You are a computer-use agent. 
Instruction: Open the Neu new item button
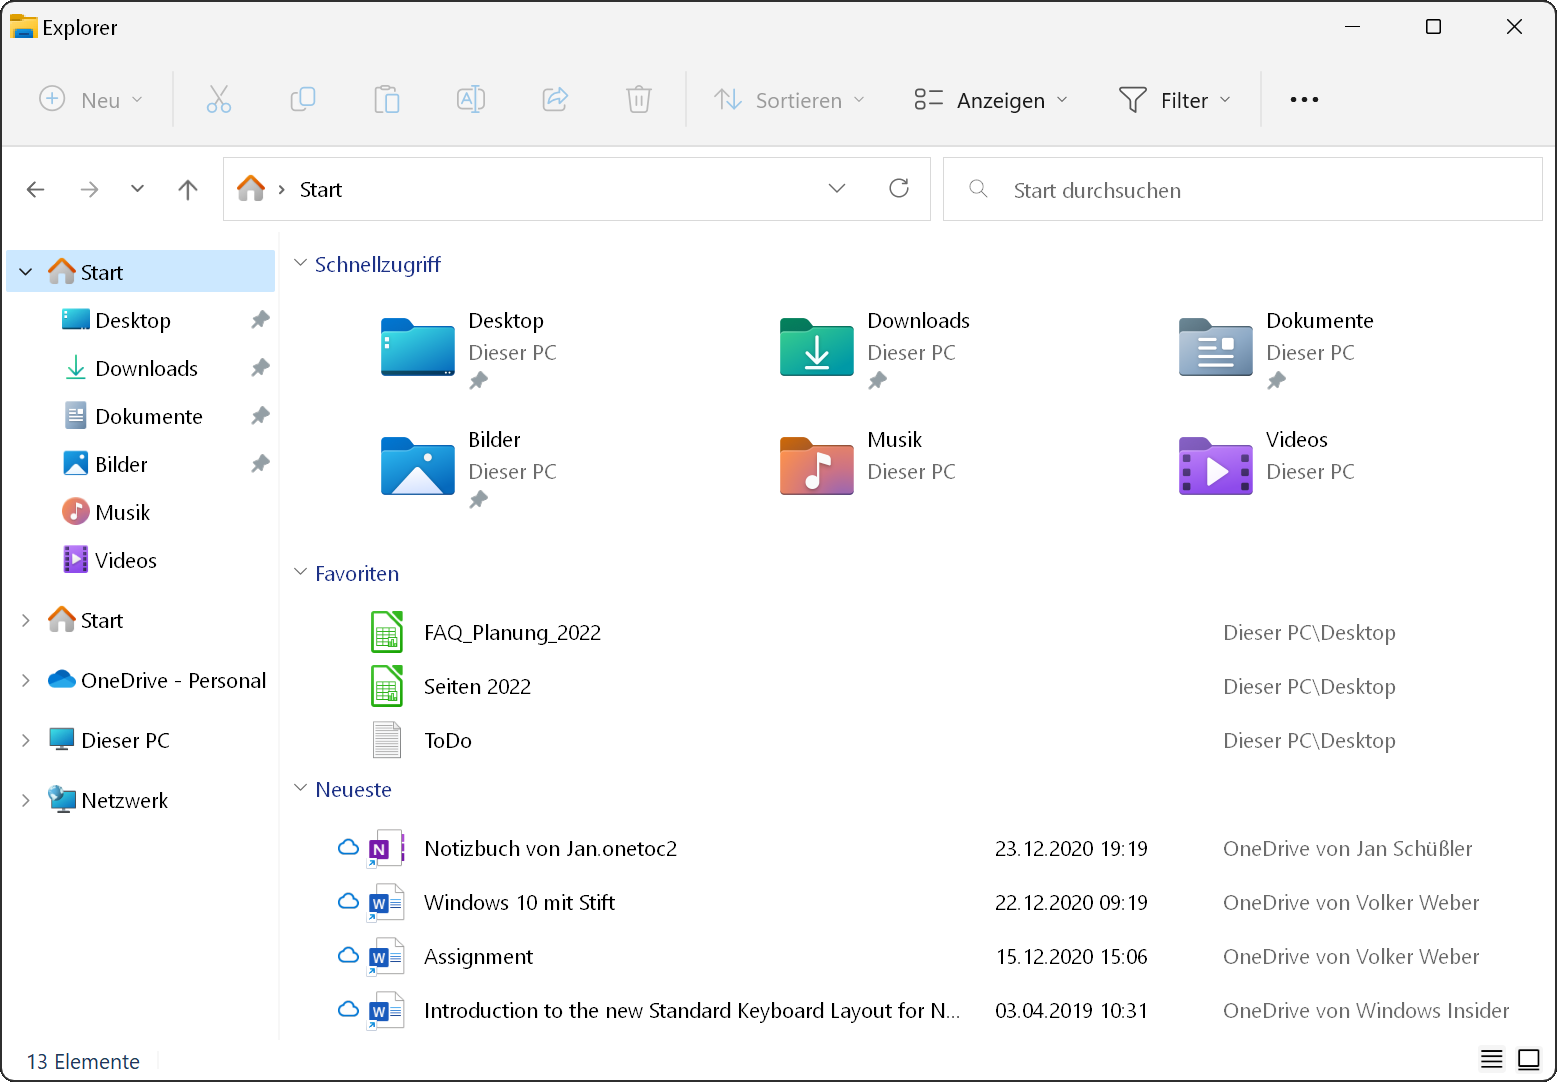tap(90, 100)
